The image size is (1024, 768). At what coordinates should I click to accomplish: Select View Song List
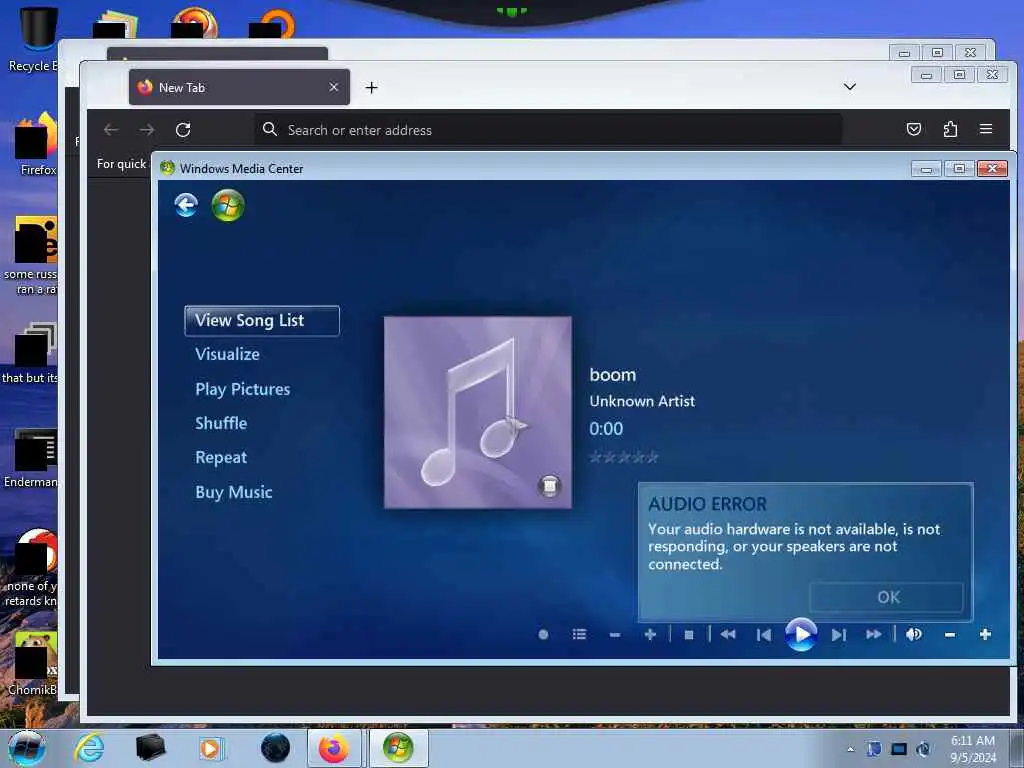click(x=262, y=321)
